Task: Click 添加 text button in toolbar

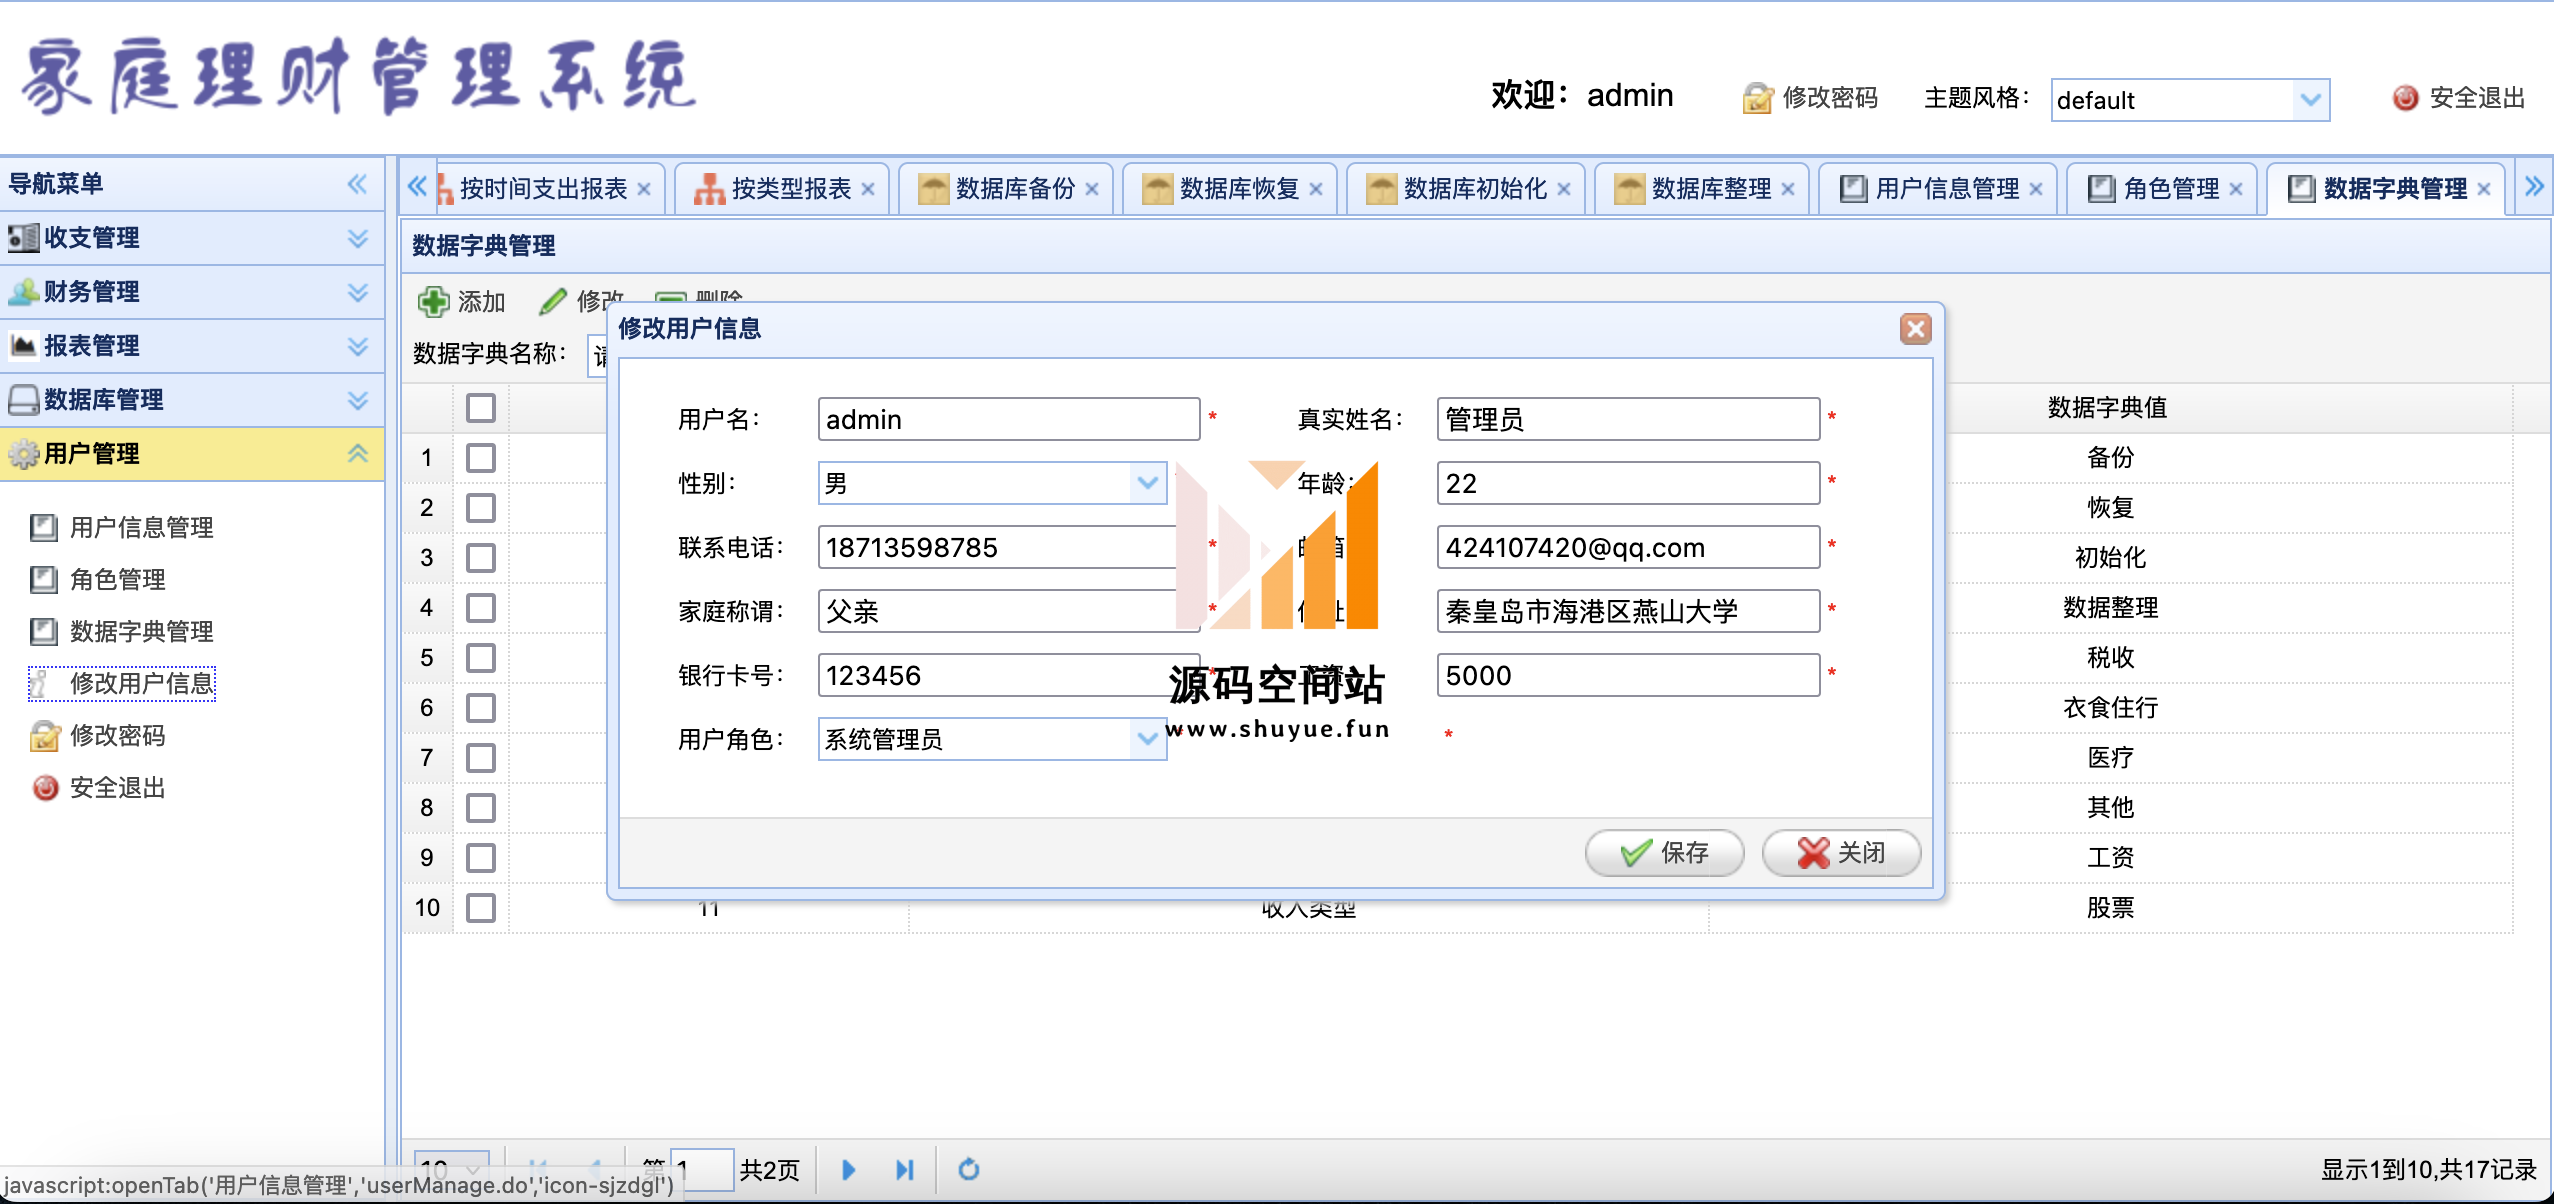Action: 481,301
